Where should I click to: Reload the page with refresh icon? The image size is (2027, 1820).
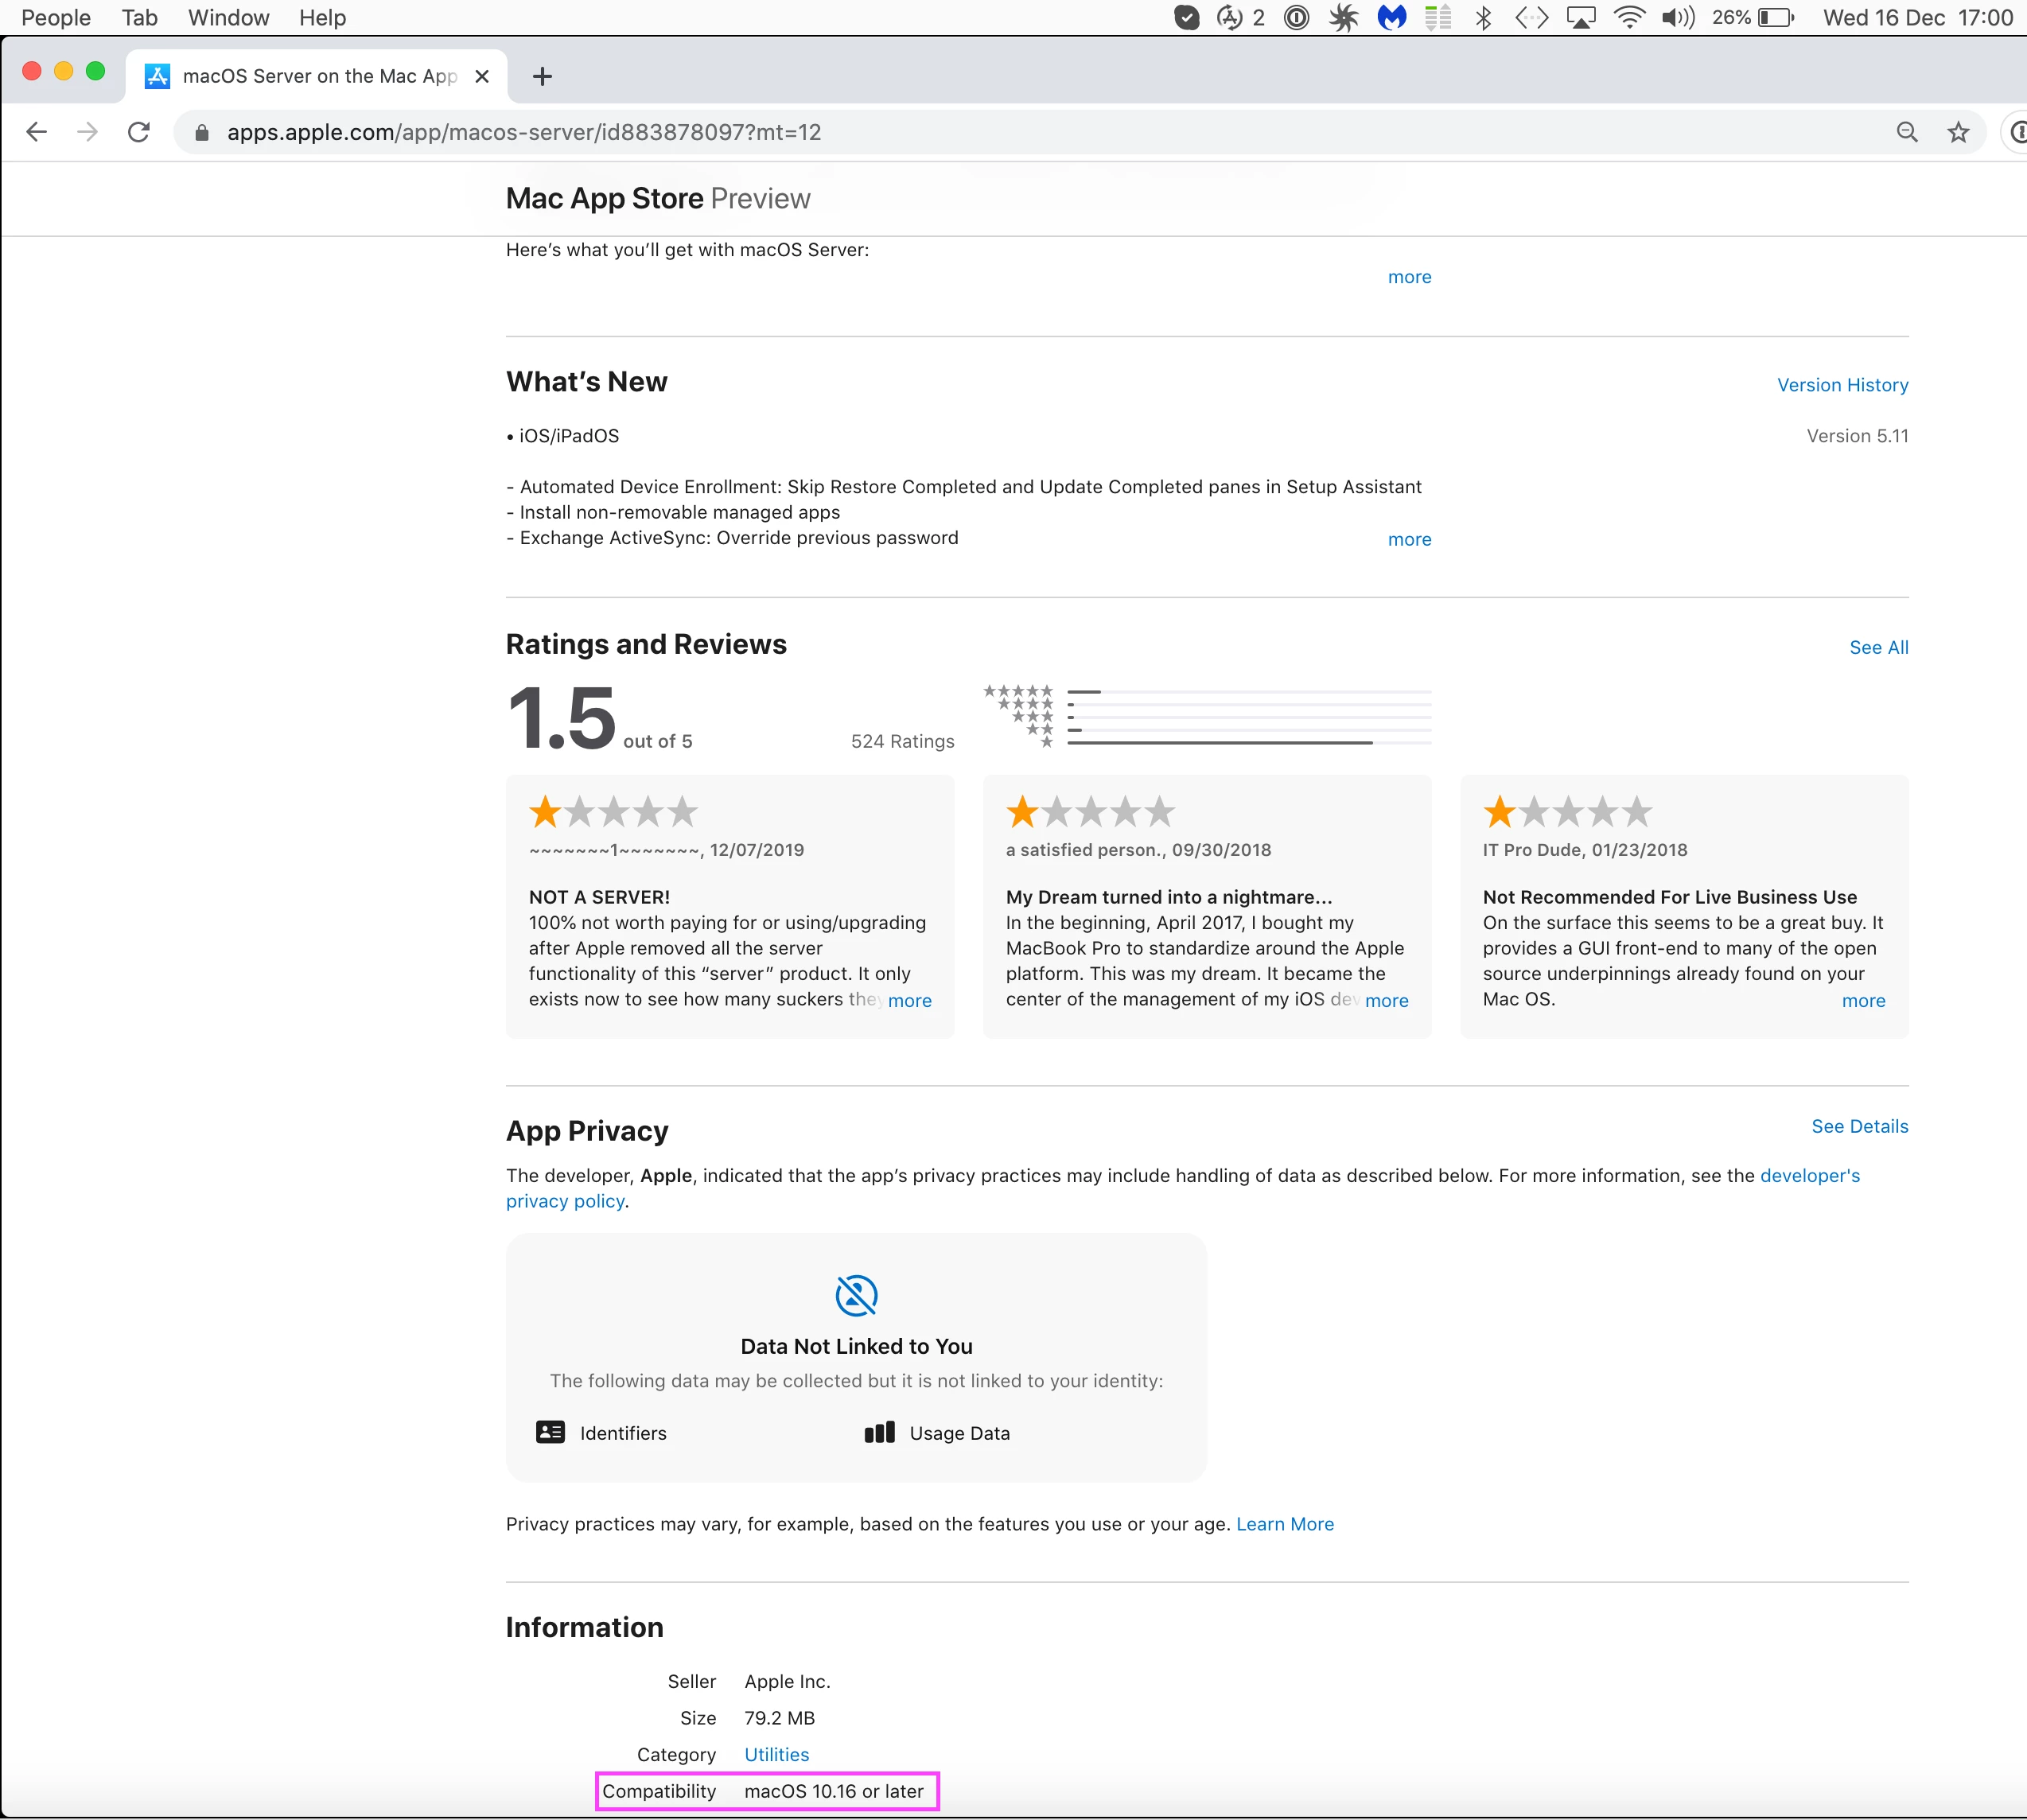pyautogui.click(x=139, y=132)
